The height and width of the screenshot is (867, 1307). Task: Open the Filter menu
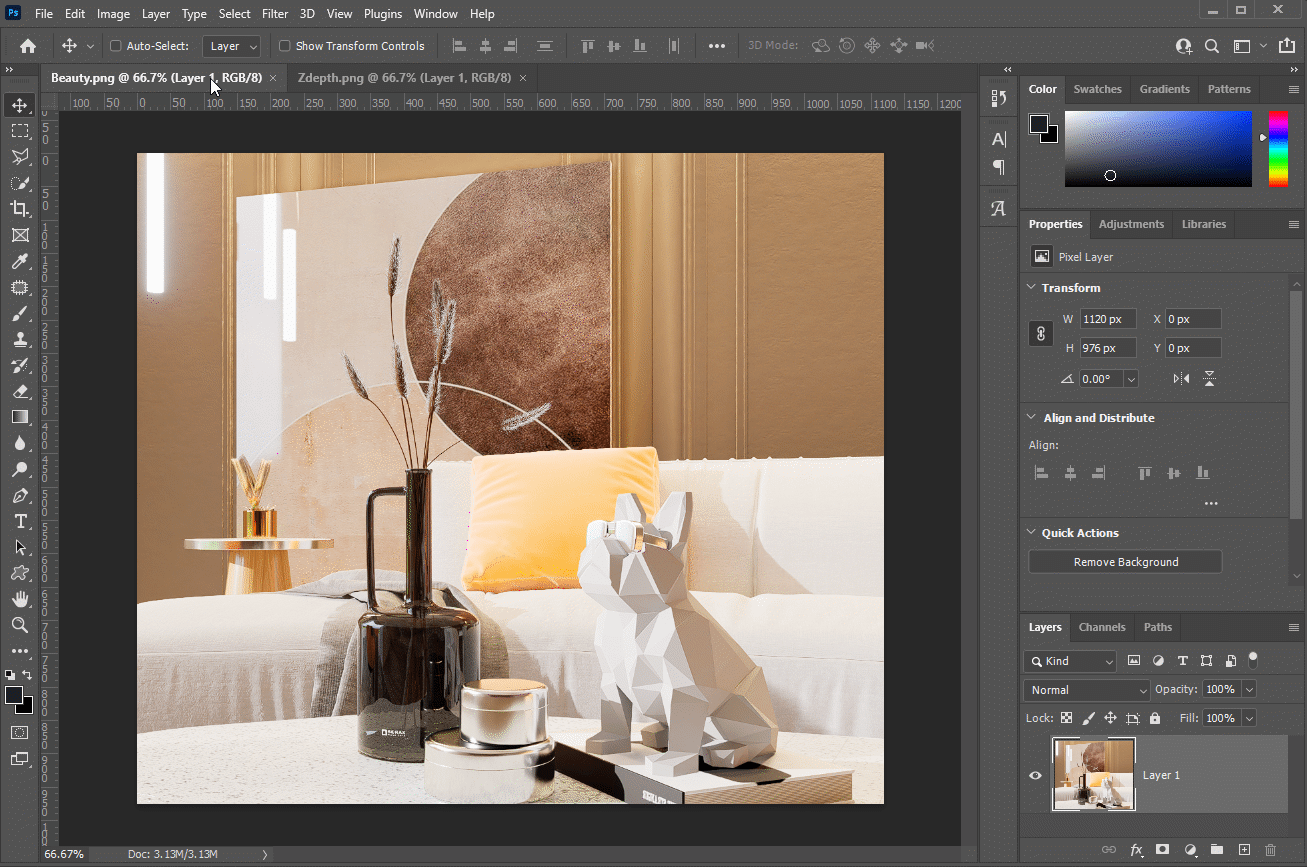tap(275, 13)
